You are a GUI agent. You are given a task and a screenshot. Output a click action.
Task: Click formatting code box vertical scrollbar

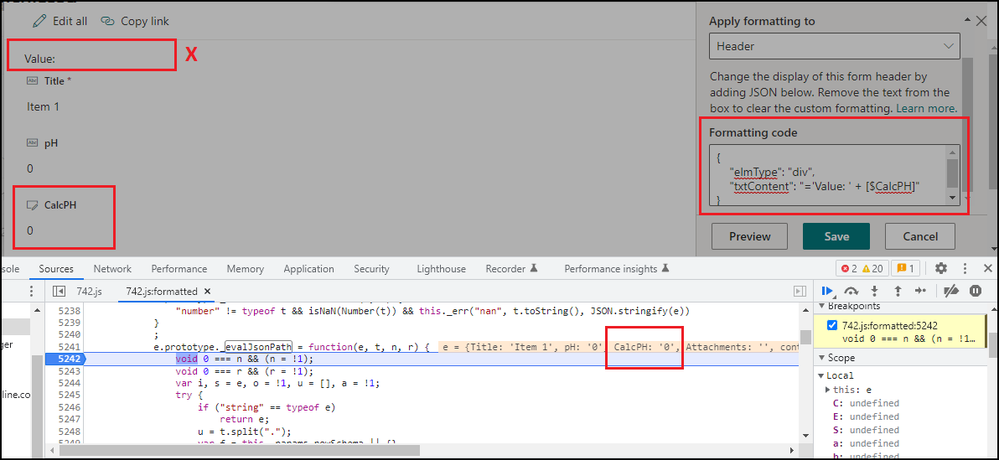[x=952, y=176]
